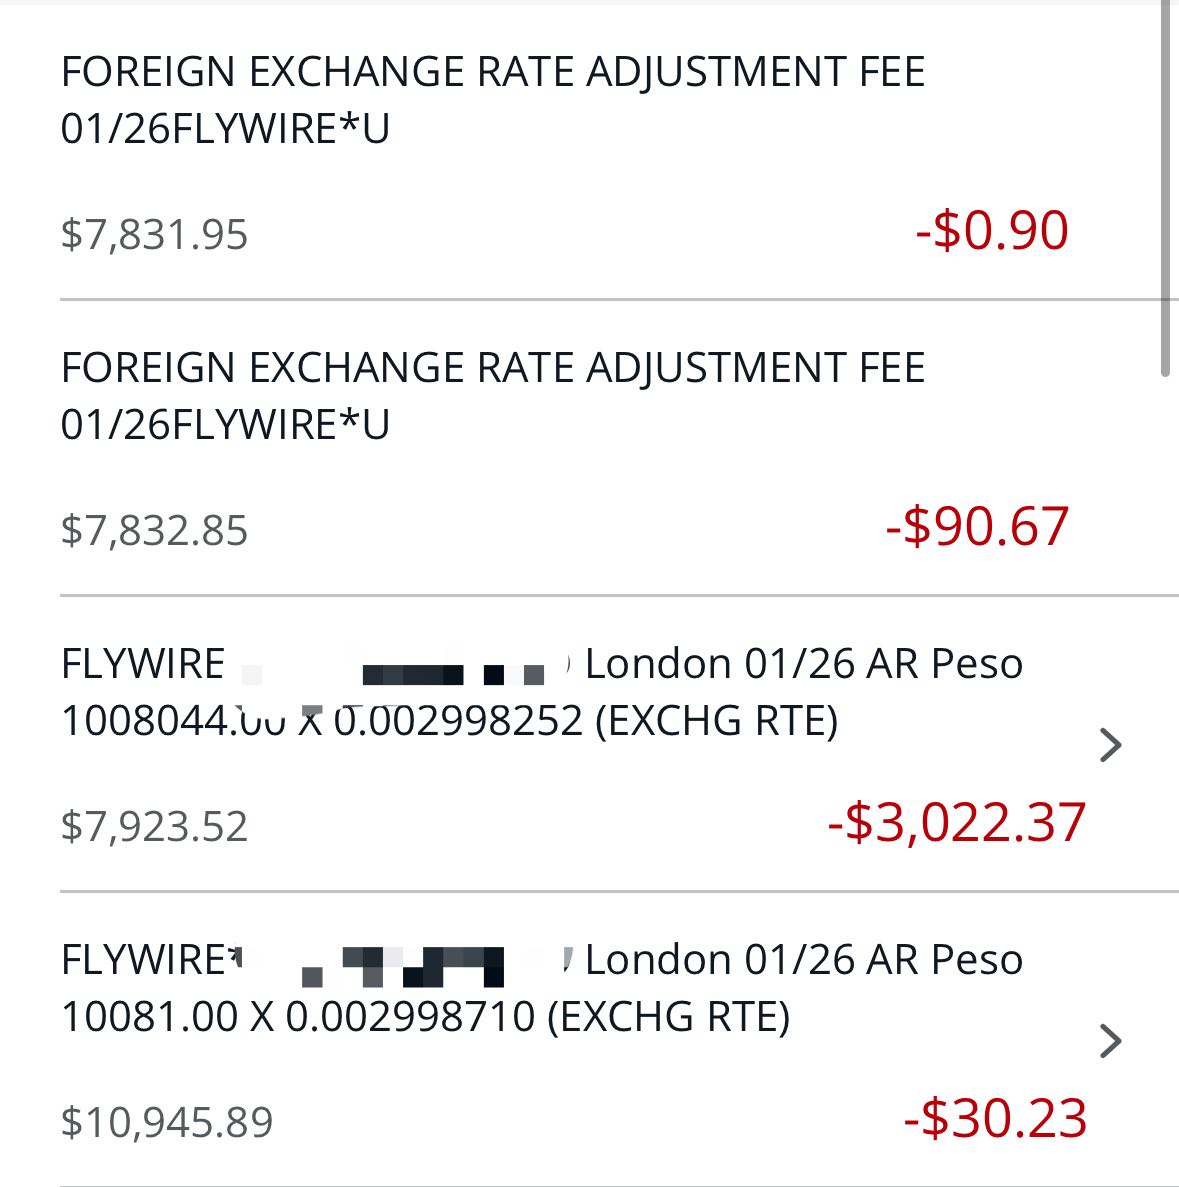
Task: Tap the $10,945.89 running balance
Action: [x=167, y=1123]
